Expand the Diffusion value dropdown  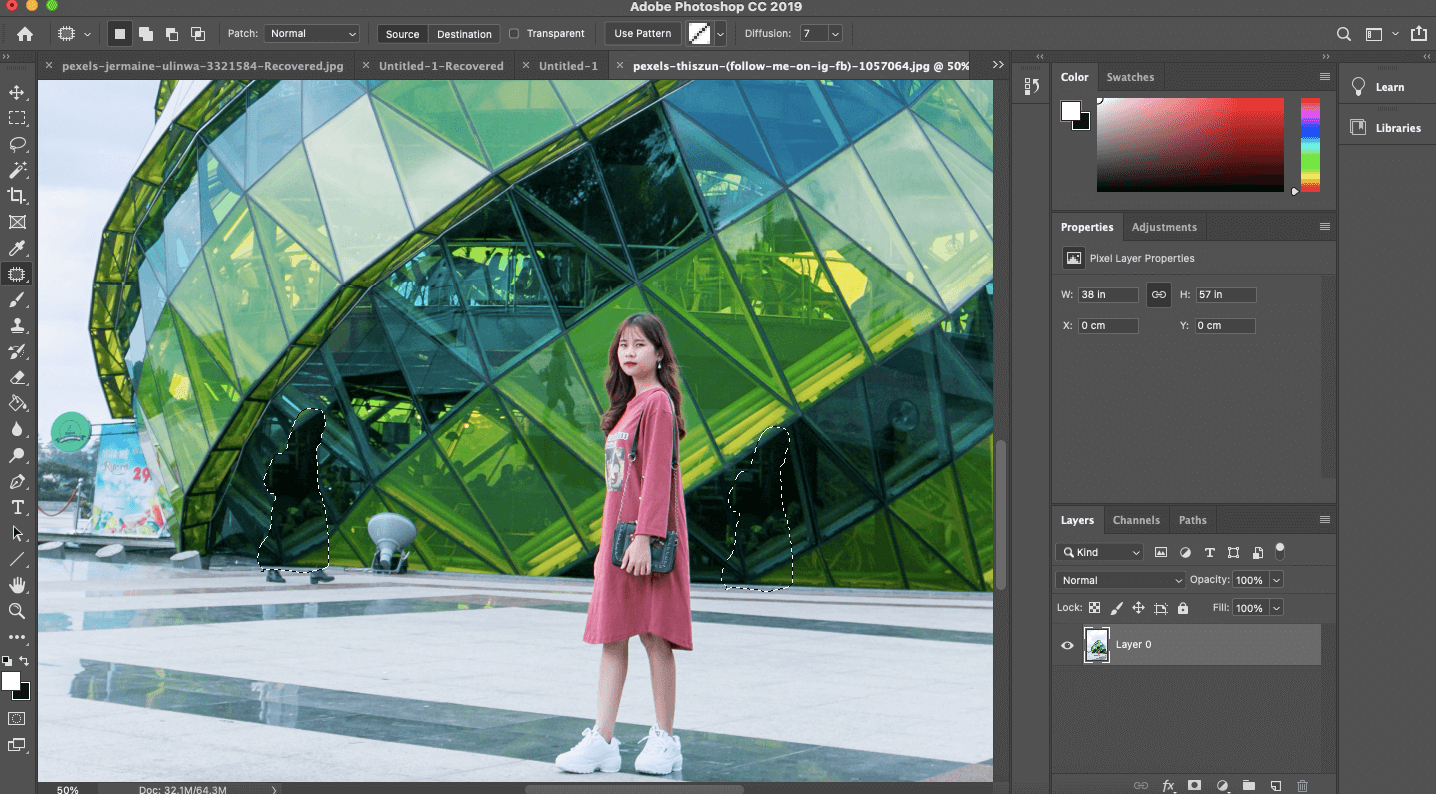[x=834, y=34]
